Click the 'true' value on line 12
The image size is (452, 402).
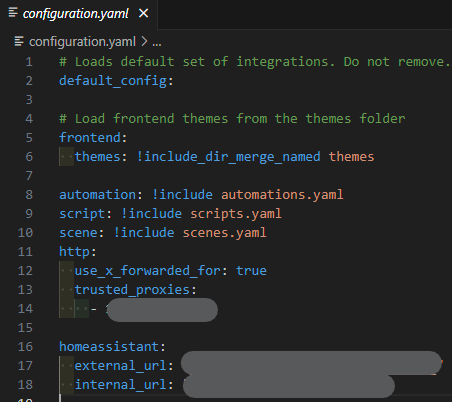pos(251,271)
